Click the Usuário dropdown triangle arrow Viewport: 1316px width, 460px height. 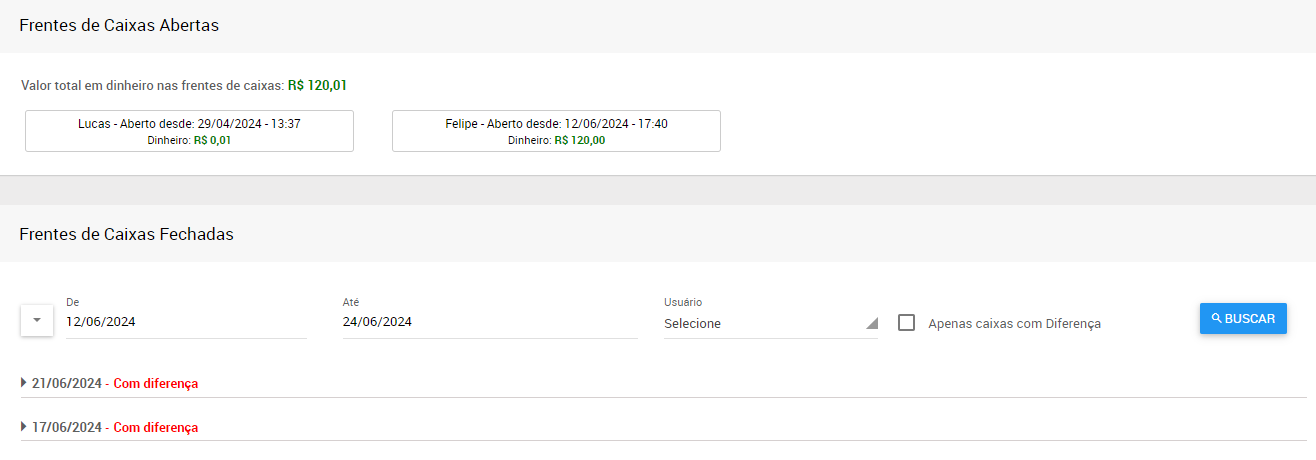(x=871, y=323)
